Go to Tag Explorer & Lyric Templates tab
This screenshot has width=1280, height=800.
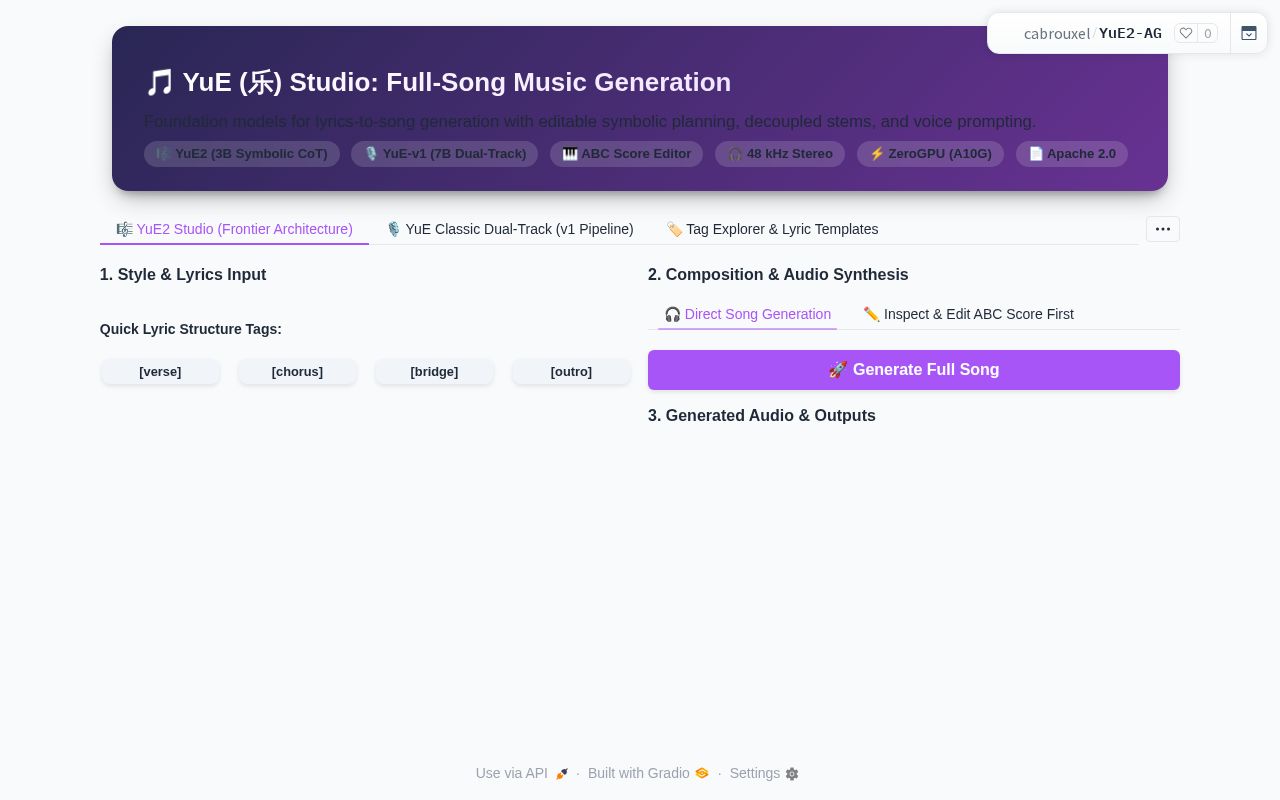click(x=772, y=229)
